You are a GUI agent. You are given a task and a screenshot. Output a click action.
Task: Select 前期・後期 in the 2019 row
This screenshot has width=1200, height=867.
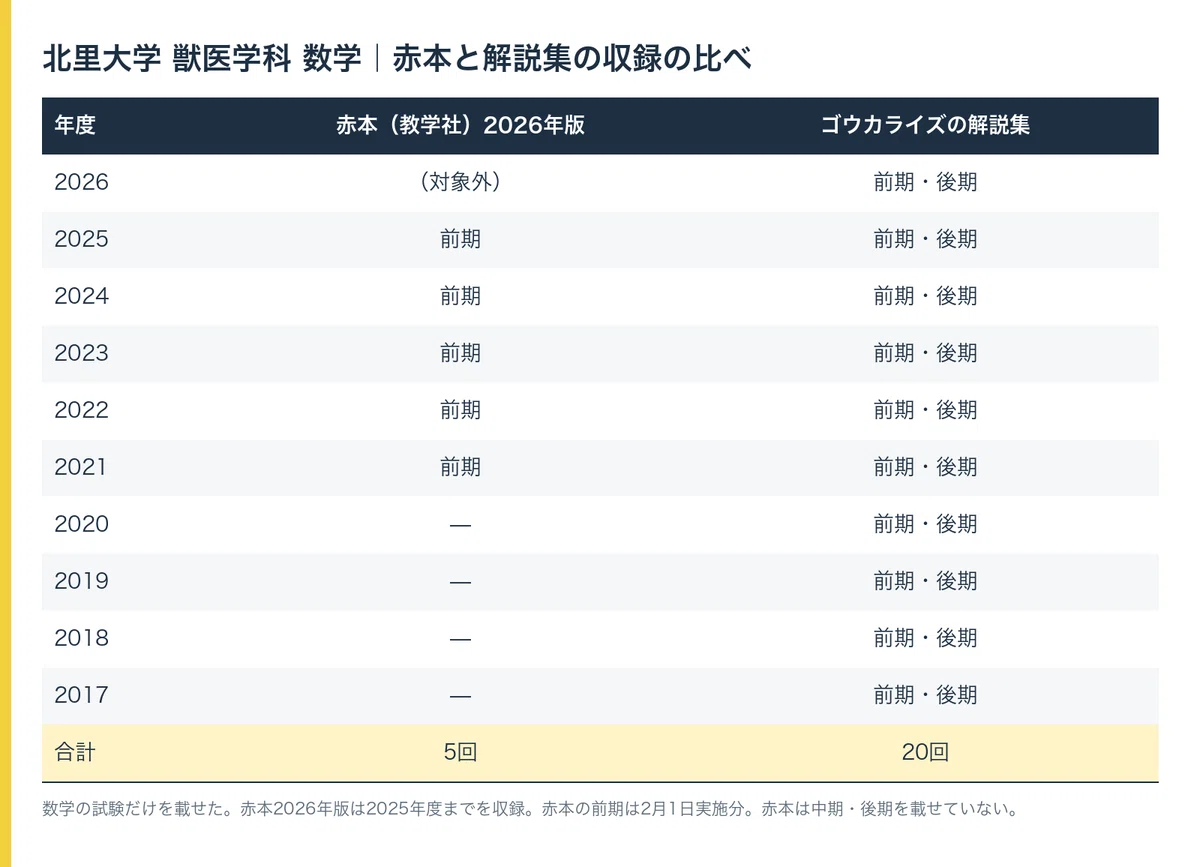coord(925,582)
